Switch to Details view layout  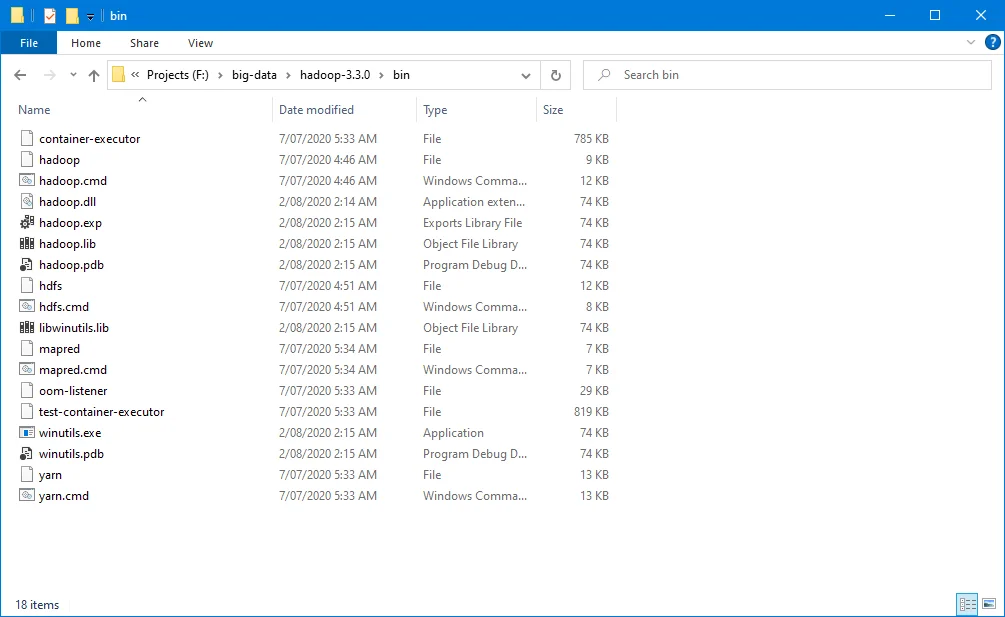click(x=967, y=603)
